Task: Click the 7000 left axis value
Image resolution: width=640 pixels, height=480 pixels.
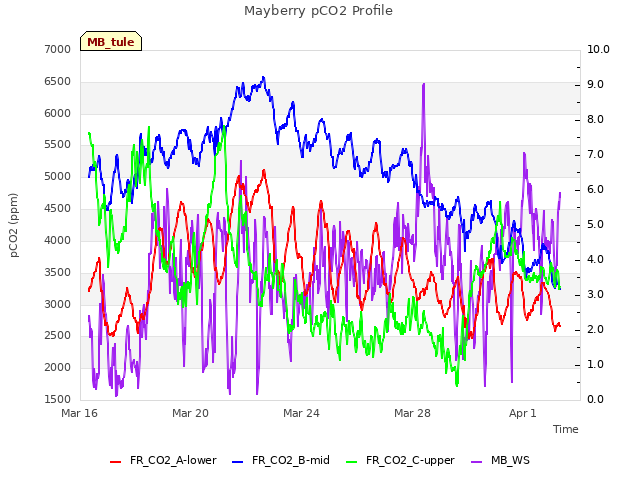Action: point(58,49)
